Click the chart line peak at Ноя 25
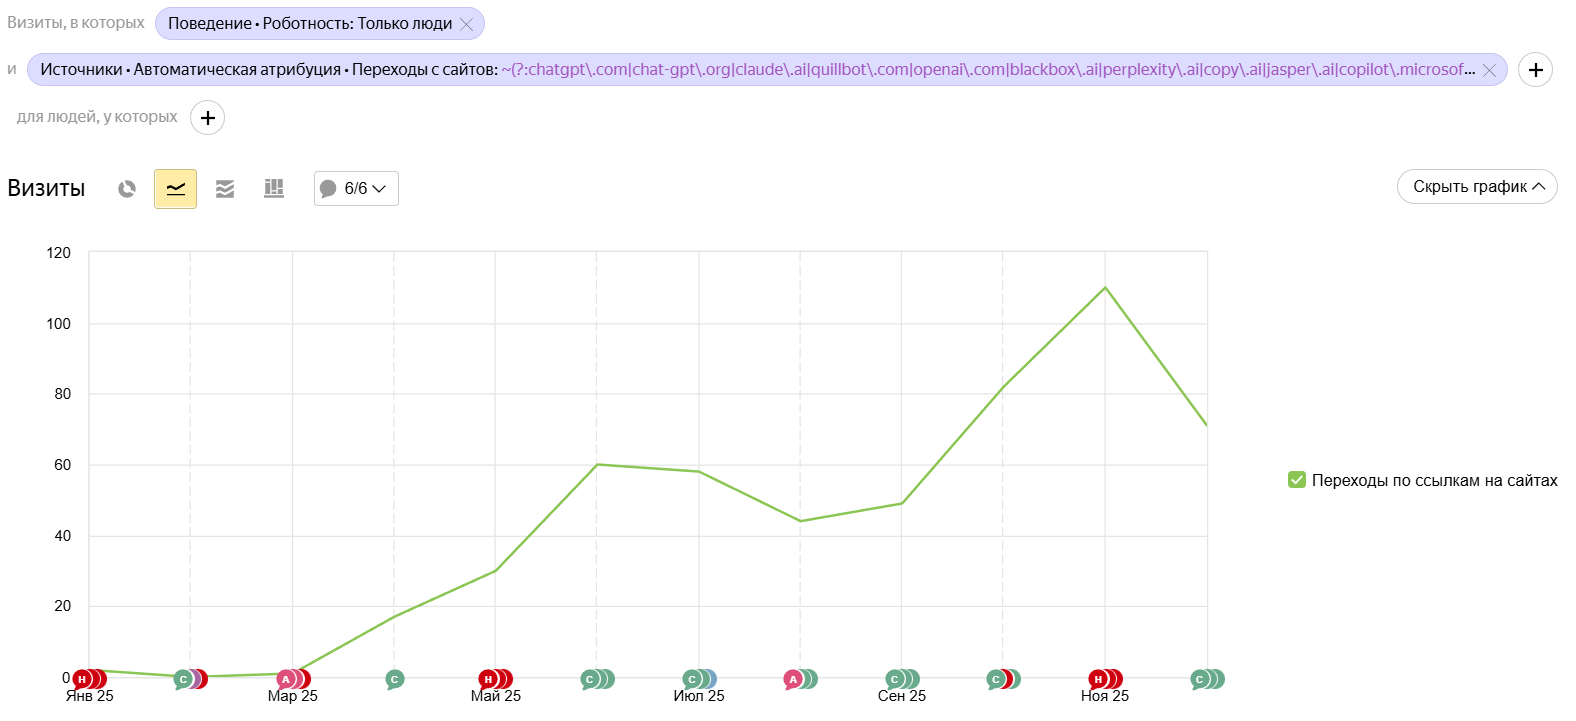This screenshot has width=1576, height=721. click(1105, 288)
